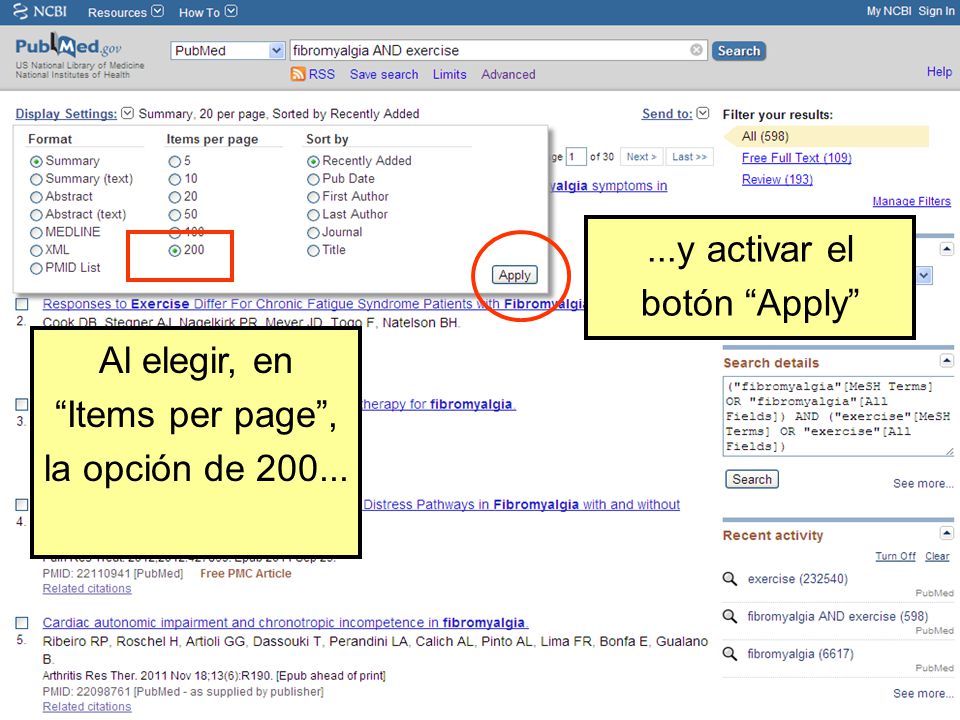Collapse the Recent activity panel
This screenshot has width=960, height=720.
pyautogui.click(x=947, y=533)
